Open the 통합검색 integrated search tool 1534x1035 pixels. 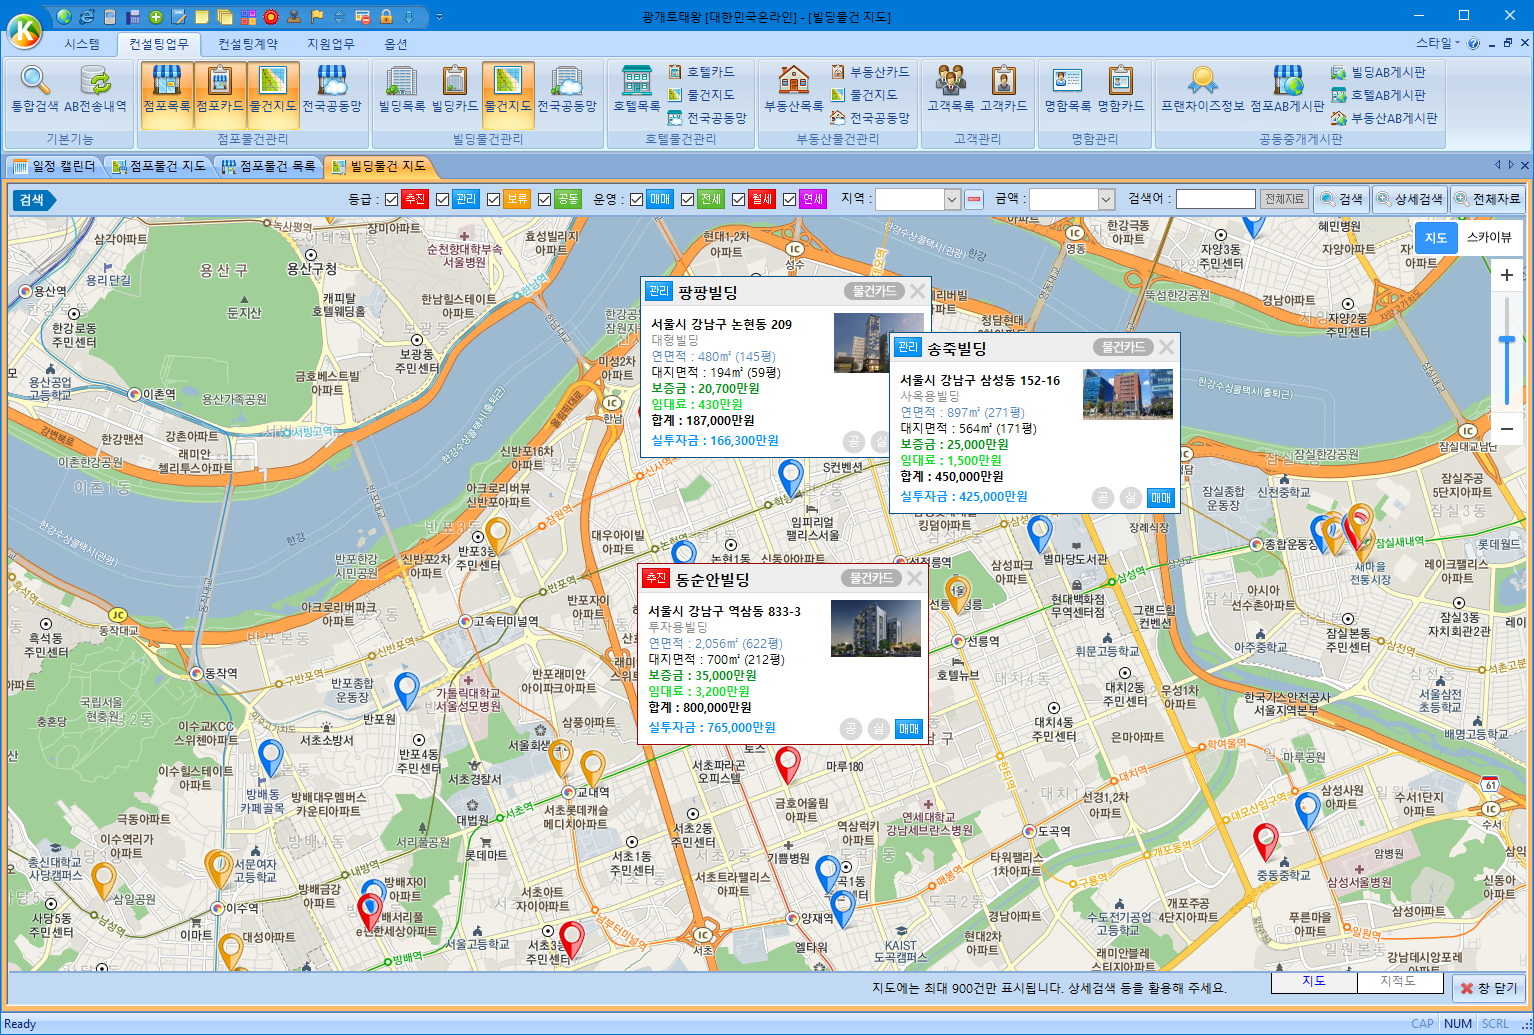coord(35,90)
